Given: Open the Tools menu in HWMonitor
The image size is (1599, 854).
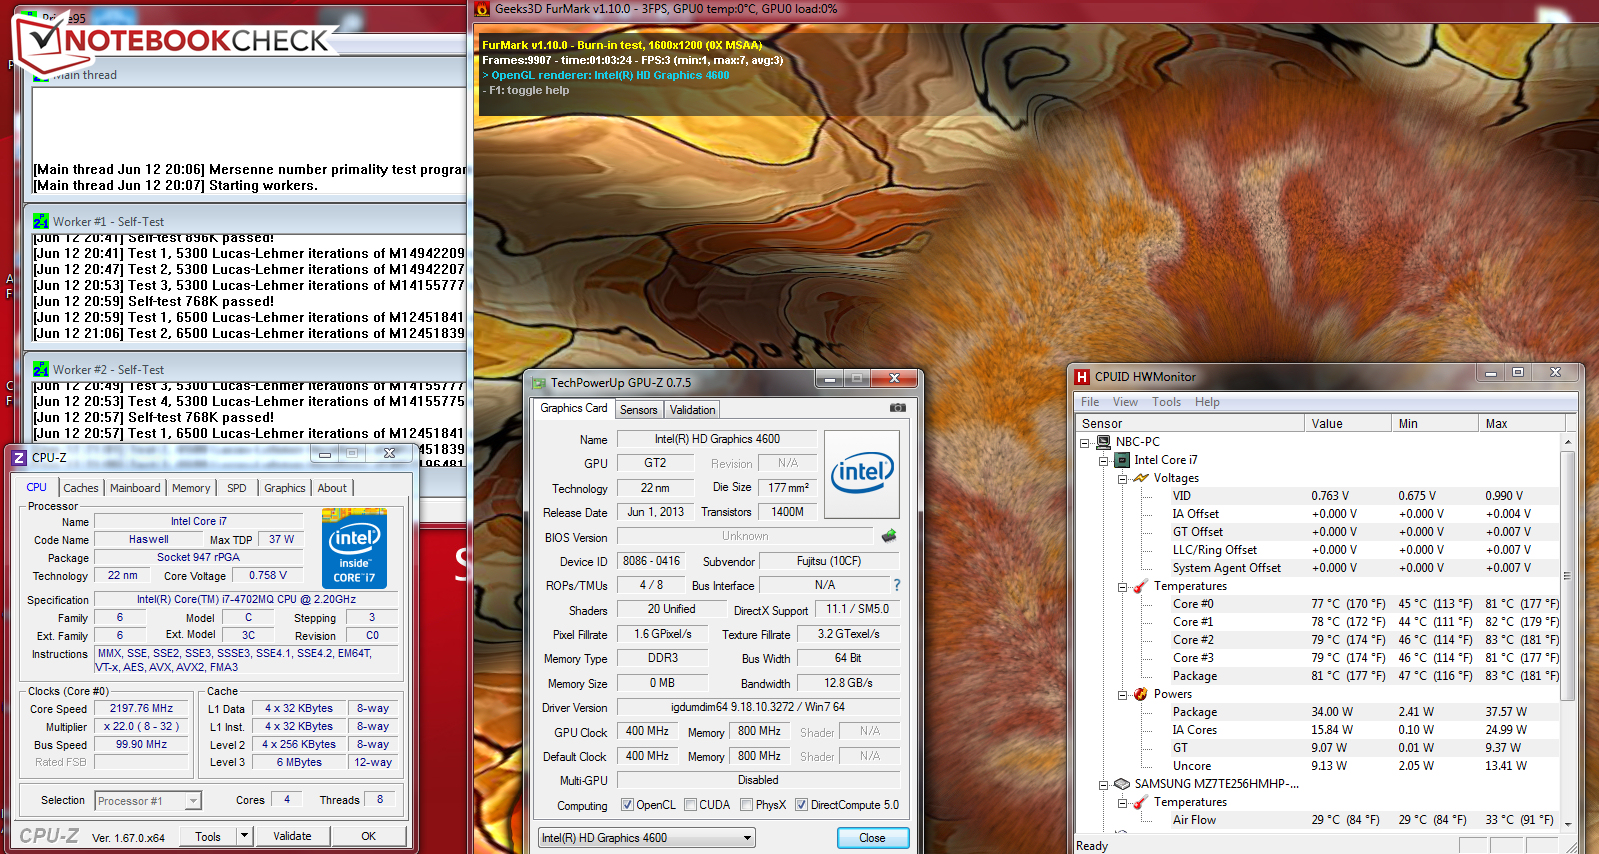Looking at the screenshot, I should [x=1167, y=402].
